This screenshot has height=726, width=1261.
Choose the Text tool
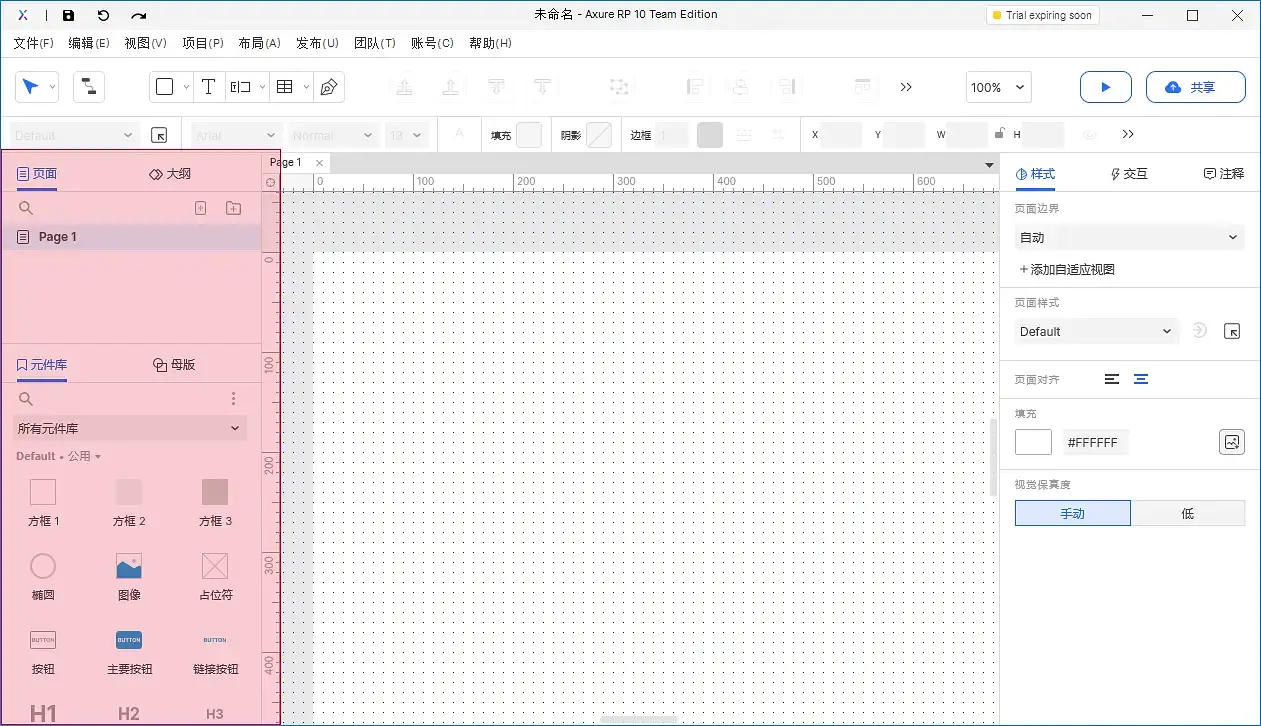[208, 87]
